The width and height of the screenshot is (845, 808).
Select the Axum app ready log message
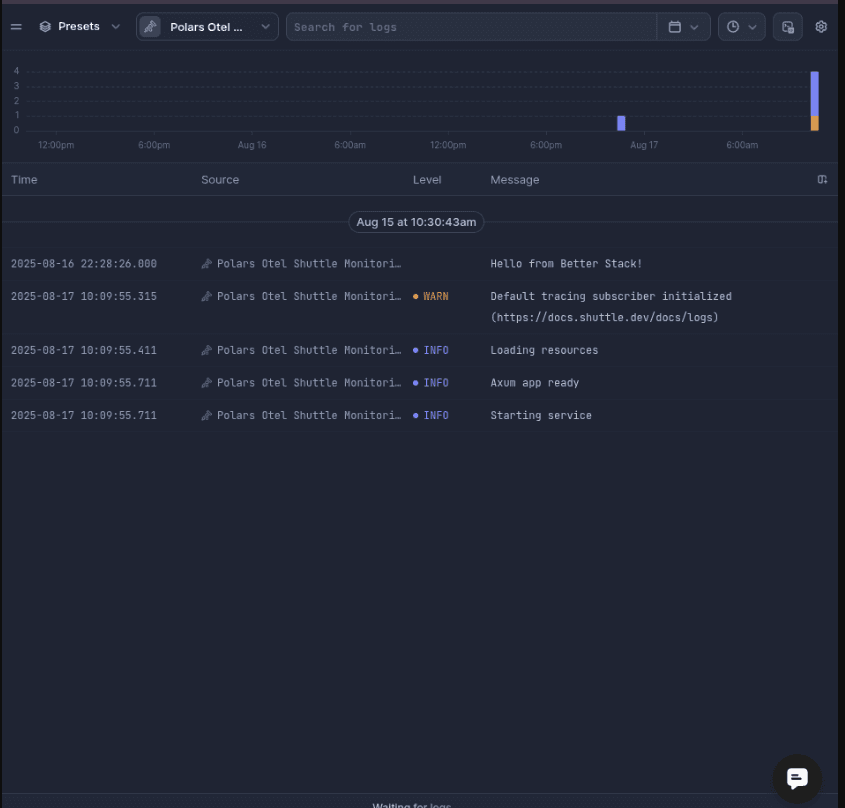(x=534, y=383)
